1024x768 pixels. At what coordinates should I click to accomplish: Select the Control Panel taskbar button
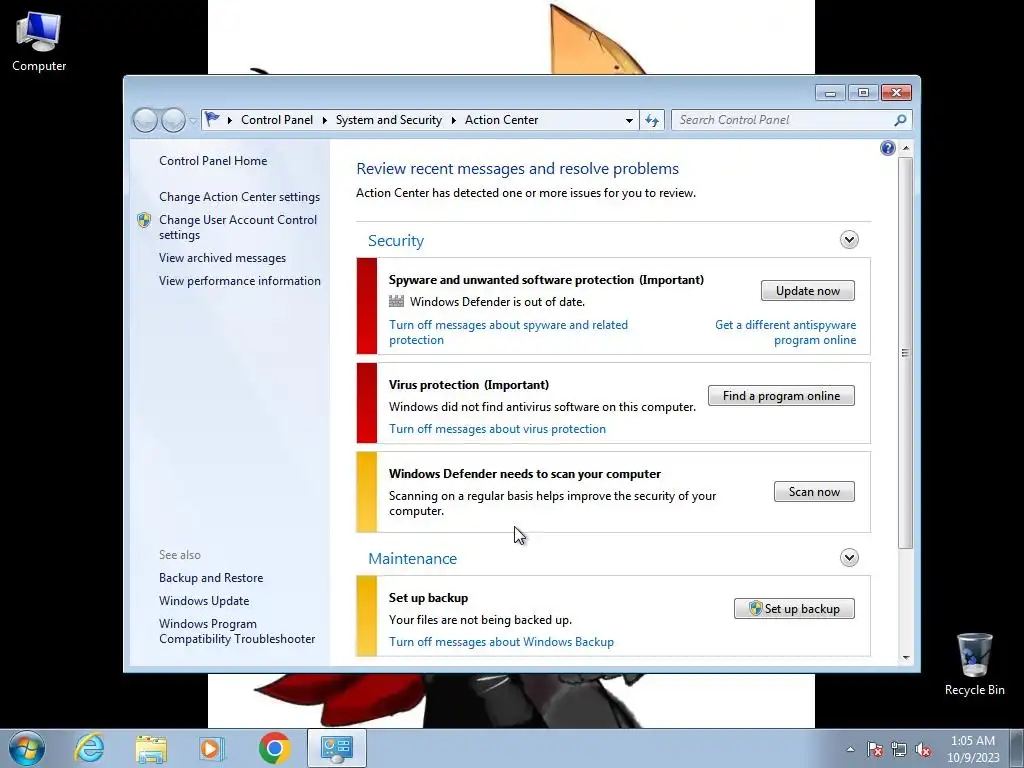(x=336, y=748)
